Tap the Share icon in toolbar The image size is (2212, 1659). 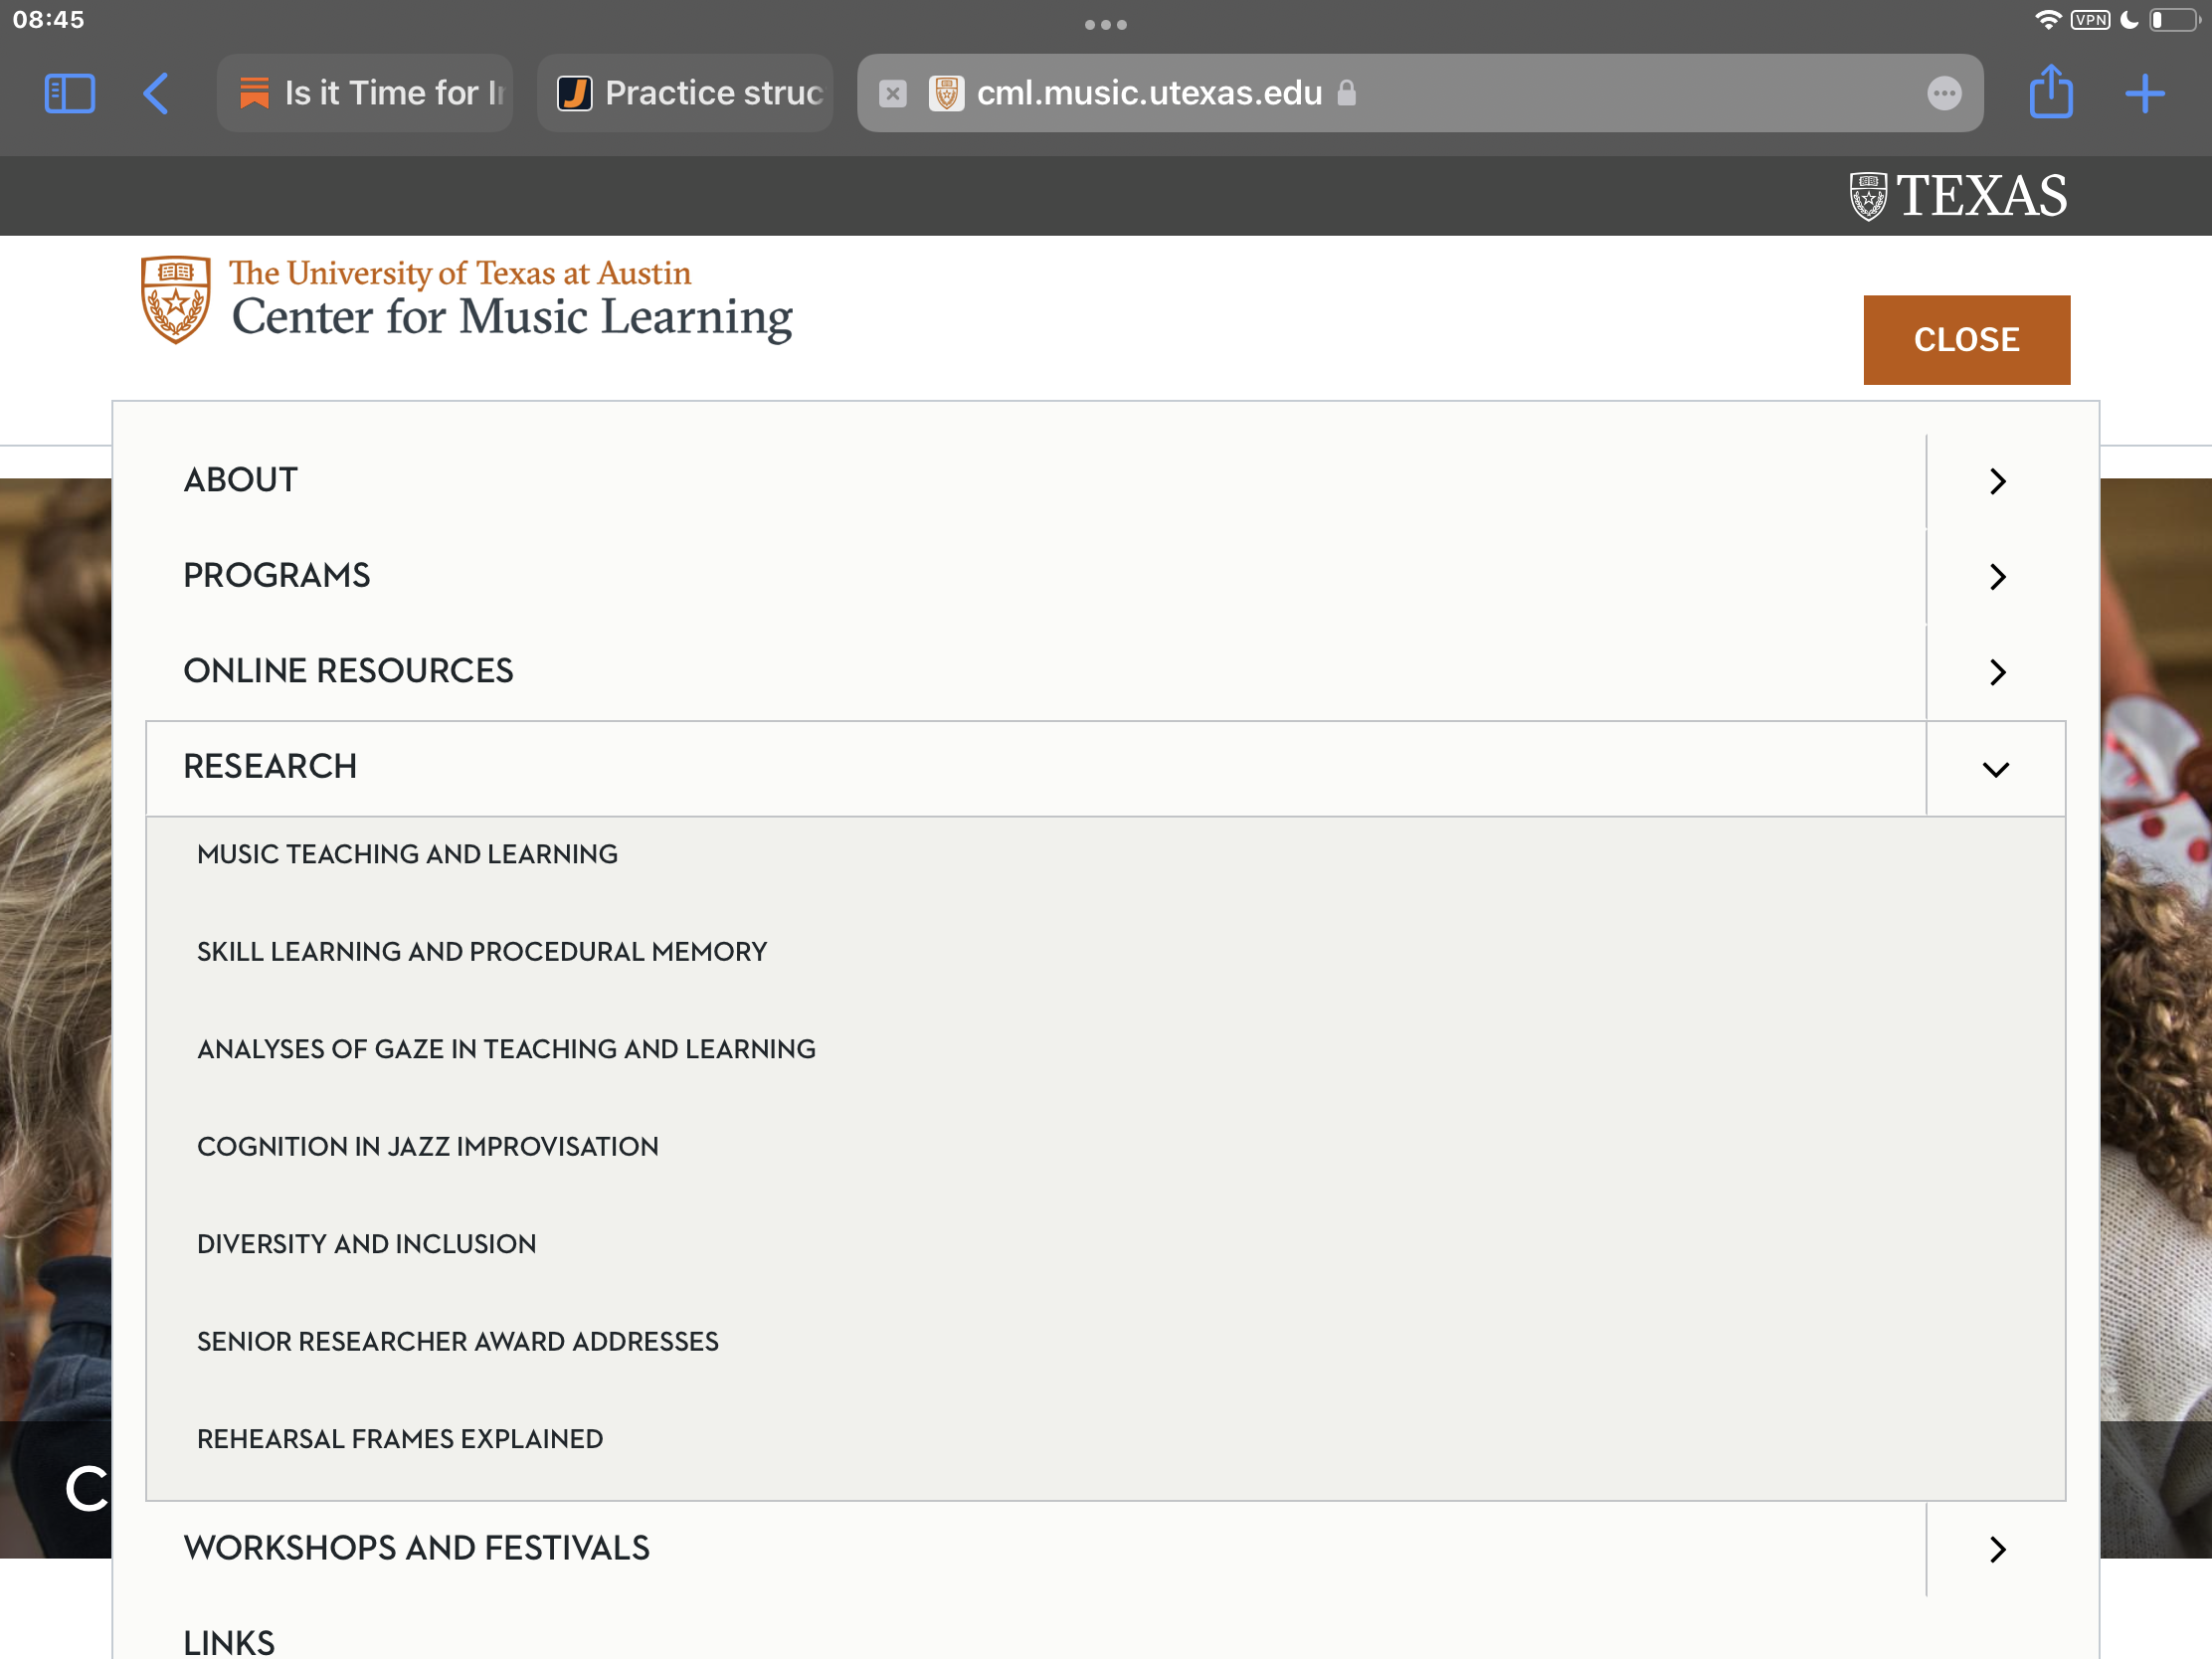tap(2051, 91)
